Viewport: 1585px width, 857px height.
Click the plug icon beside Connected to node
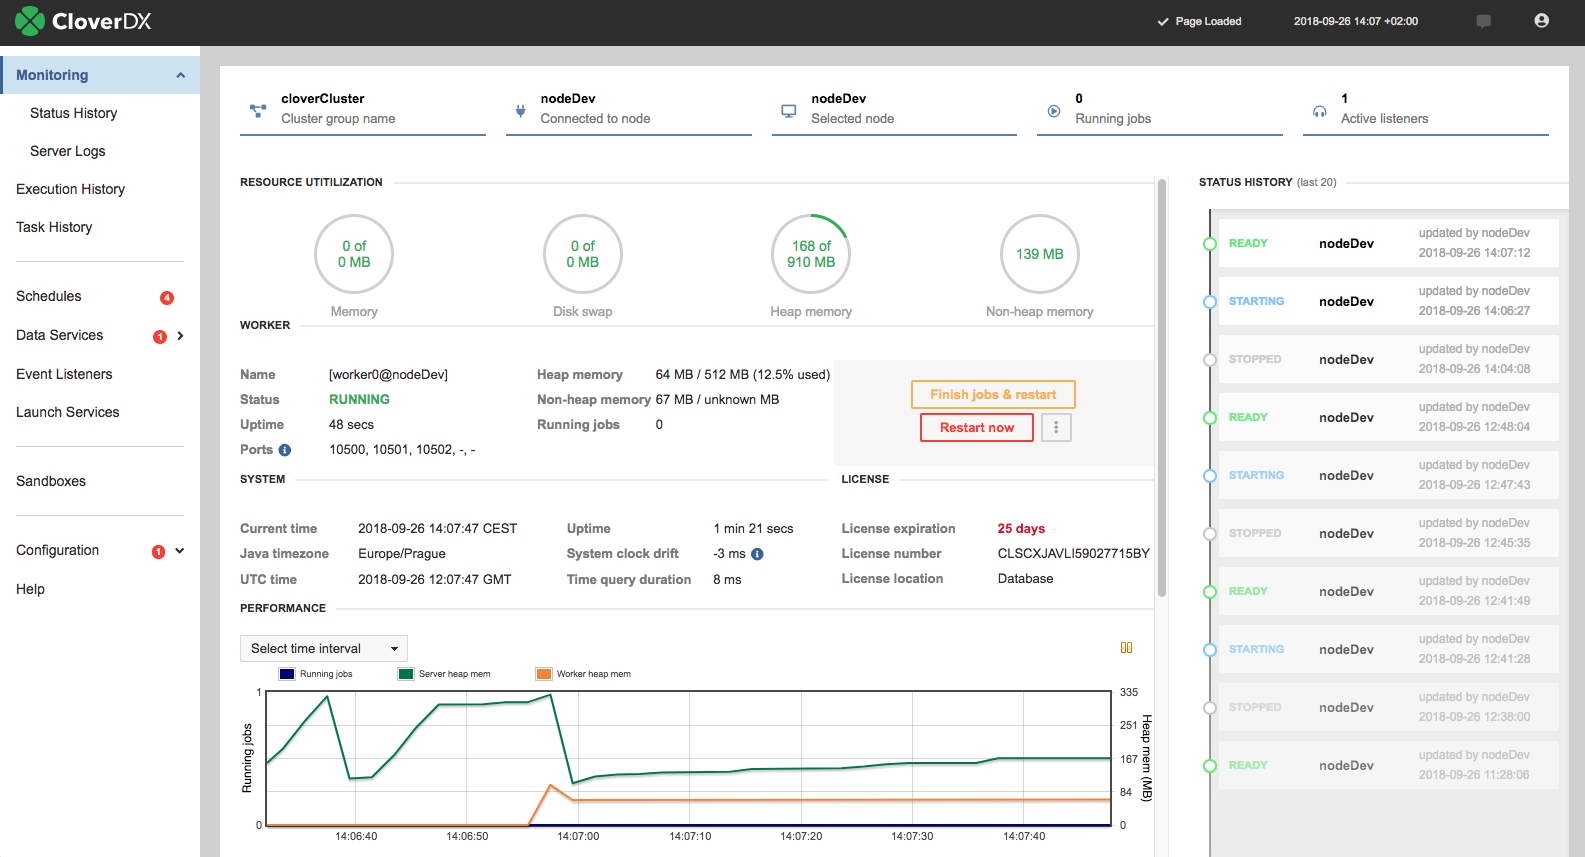(x=520, y=111)
